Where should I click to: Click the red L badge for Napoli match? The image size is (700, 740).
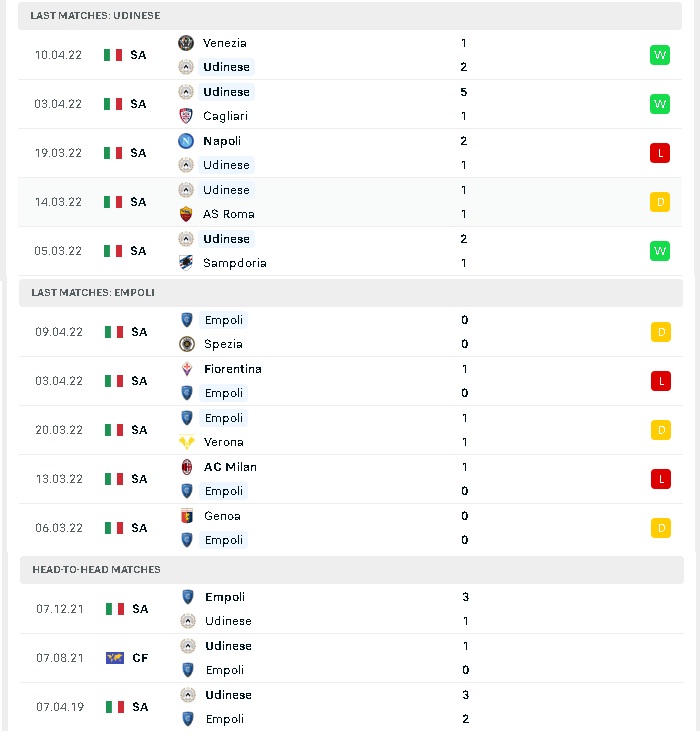point(660,153)
